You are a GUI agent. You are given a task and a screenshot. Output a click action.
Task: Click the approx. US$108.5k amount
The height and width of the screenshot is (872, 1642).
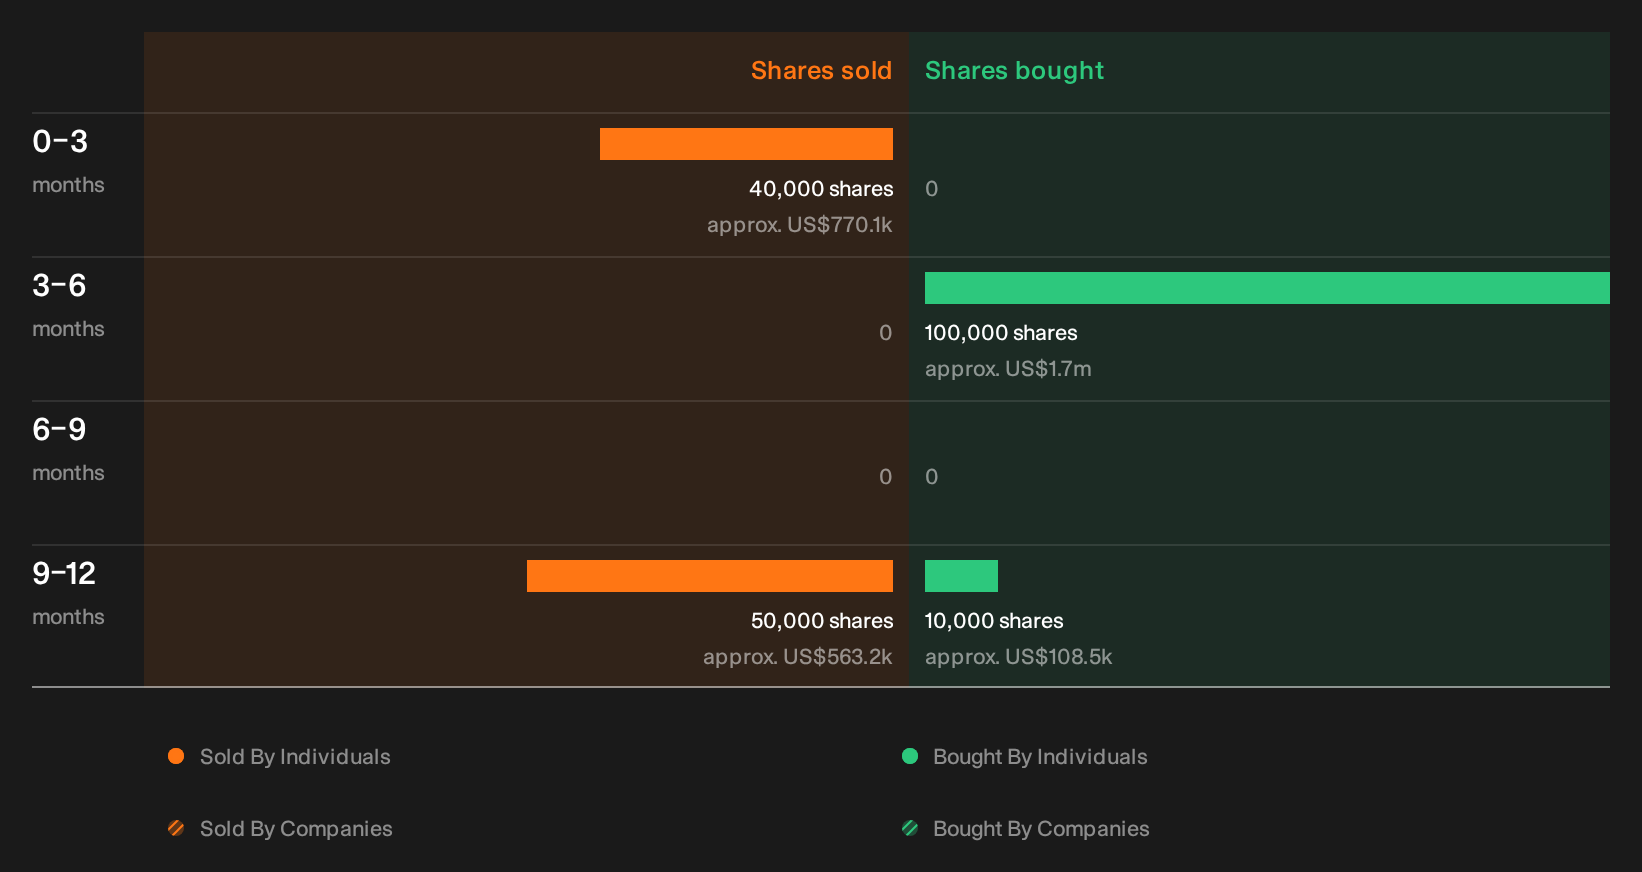(1018, 657)
